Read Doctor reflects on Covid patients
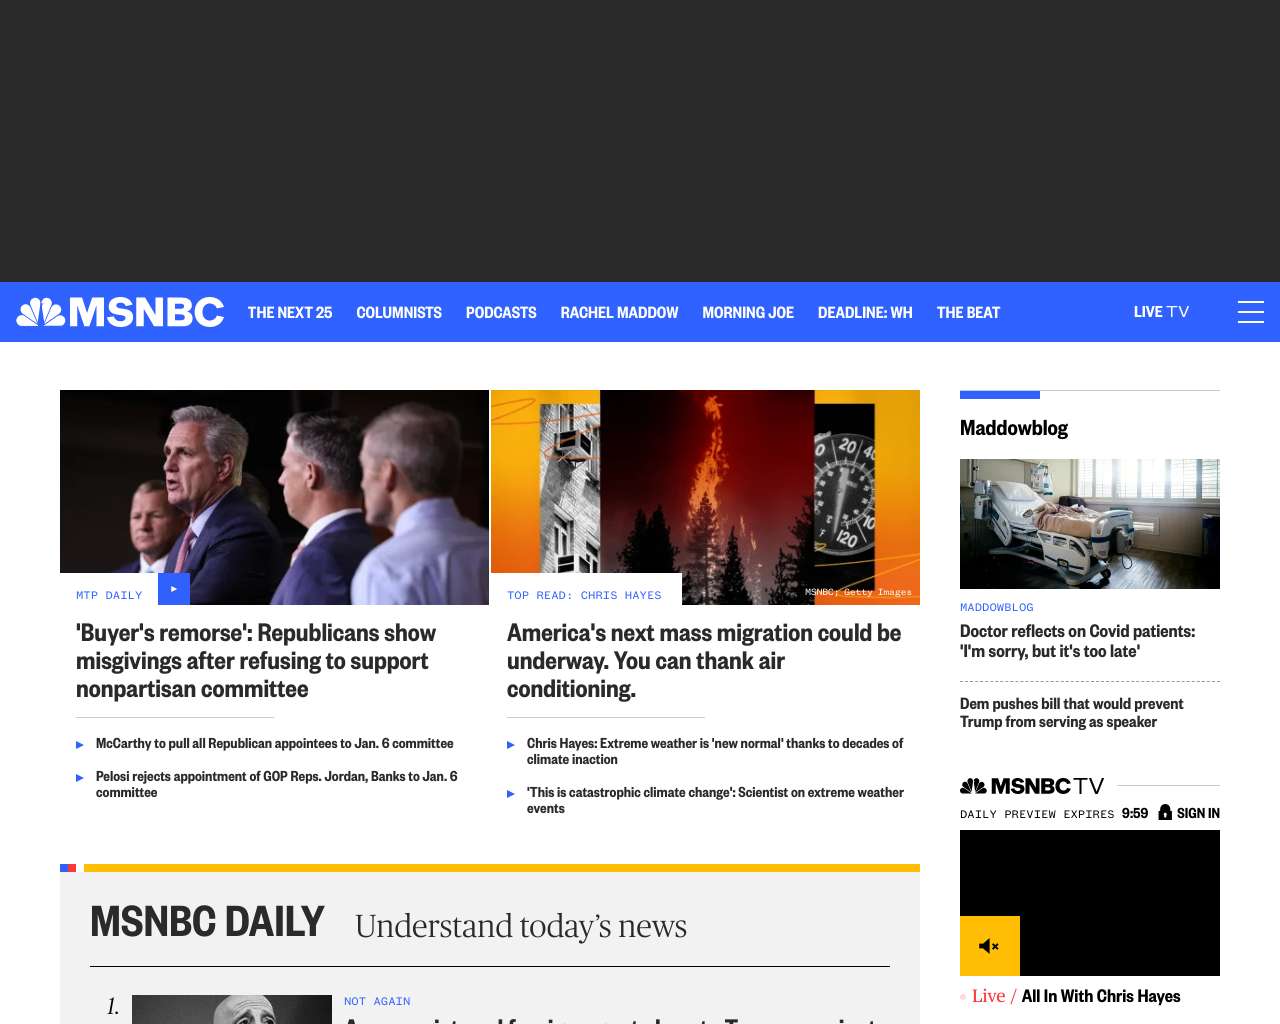The height and width of the screenshot is (1024, 1280). click(1077, 641)
